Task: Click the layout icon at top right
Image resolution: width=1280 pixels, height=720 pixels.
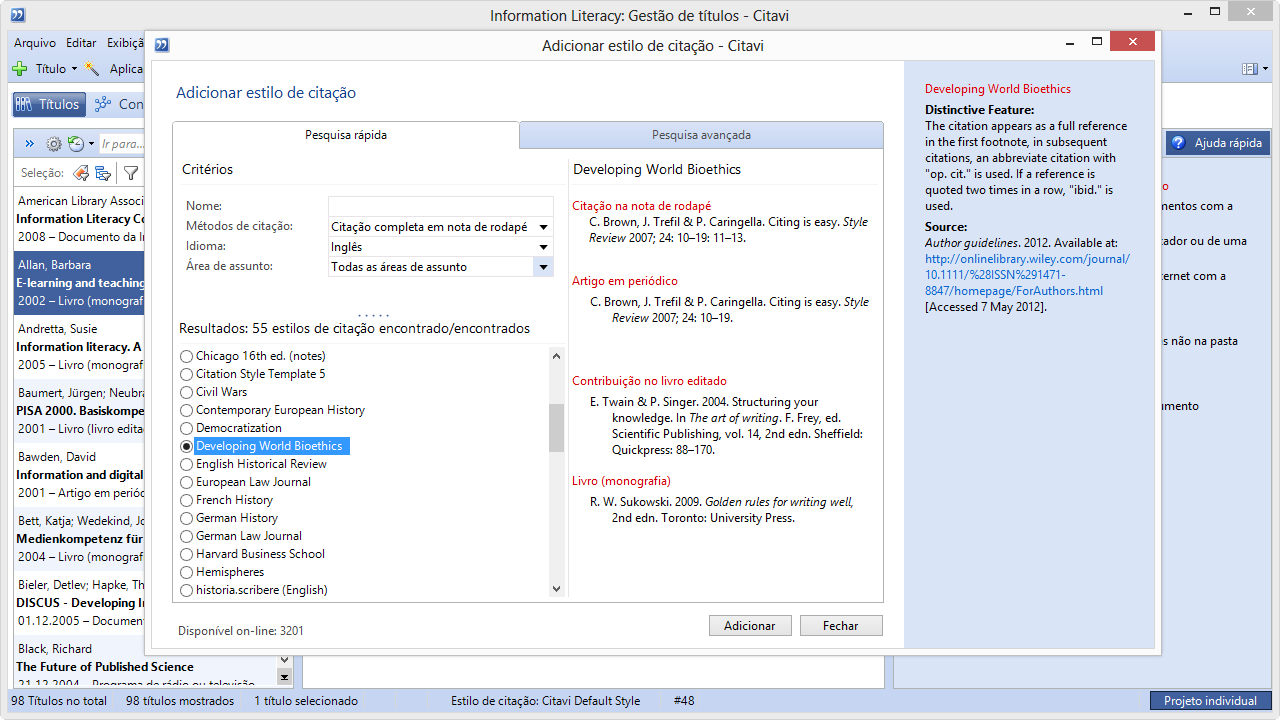Action: (x=1249, y=69)
